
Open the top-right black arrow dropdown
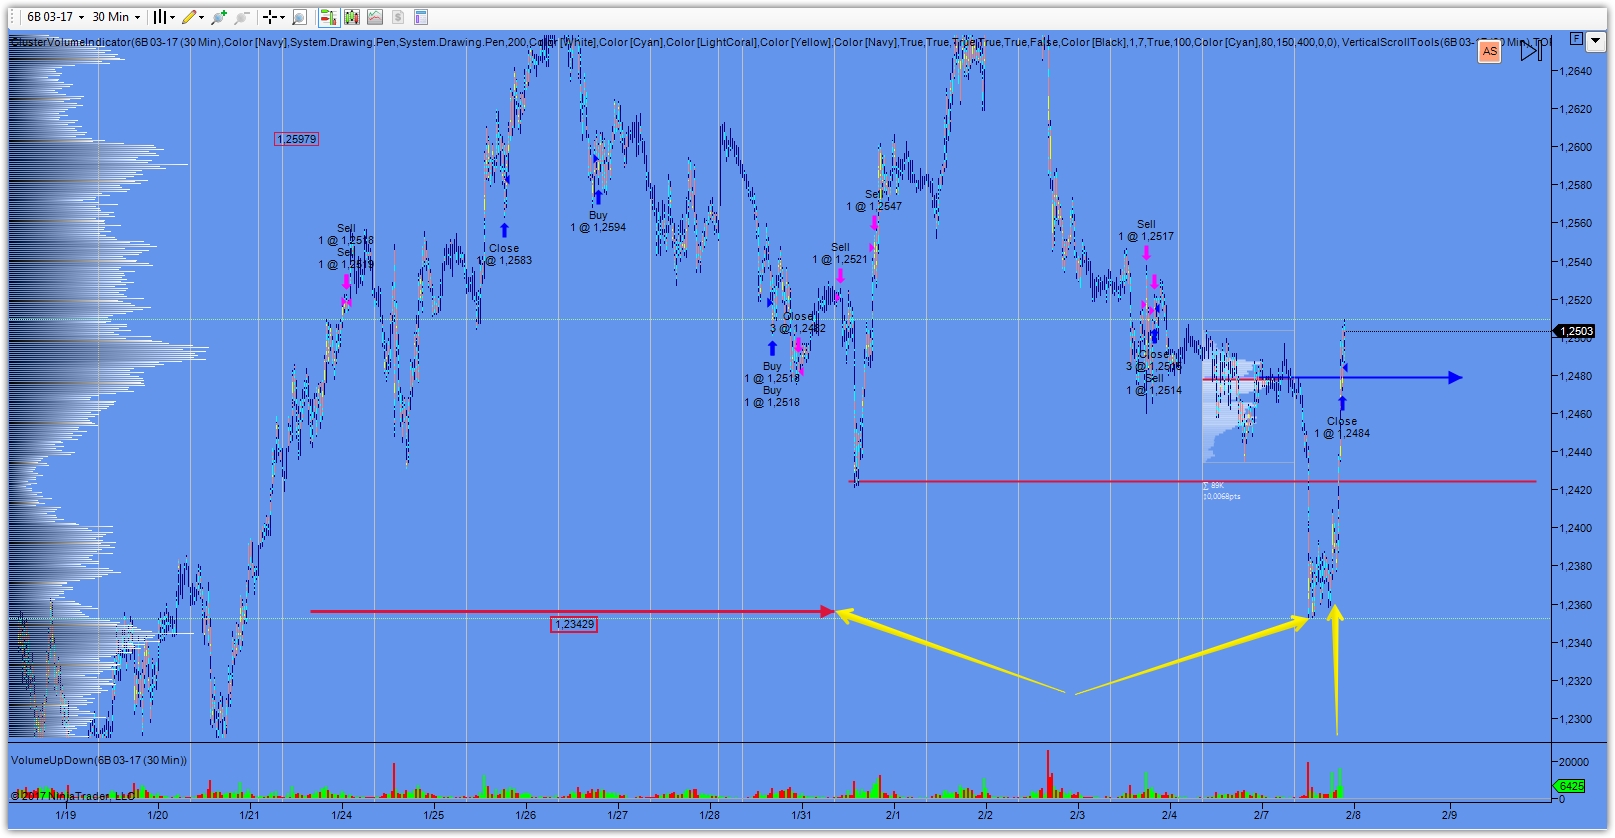[1596, 40]
